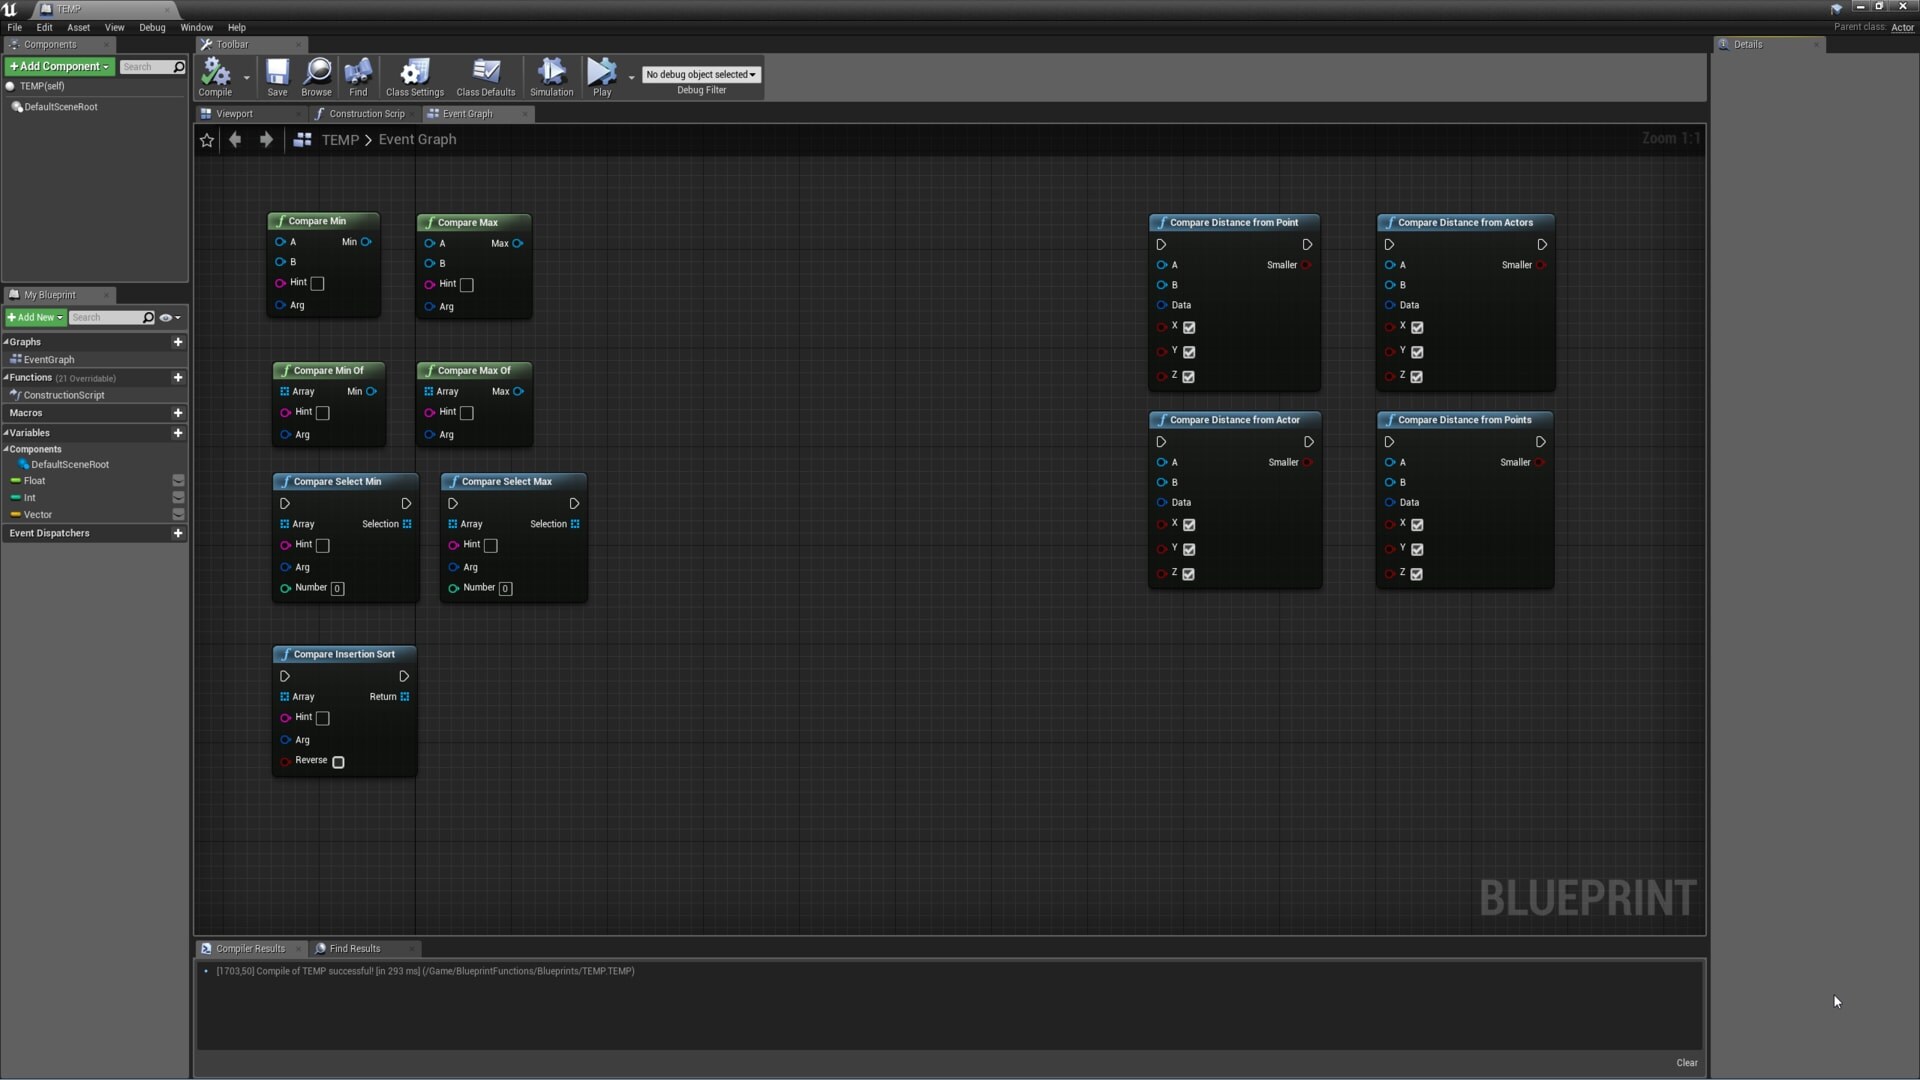Open the Debug Filter object dropdown

pyautogui.click(x=701, y=74)
